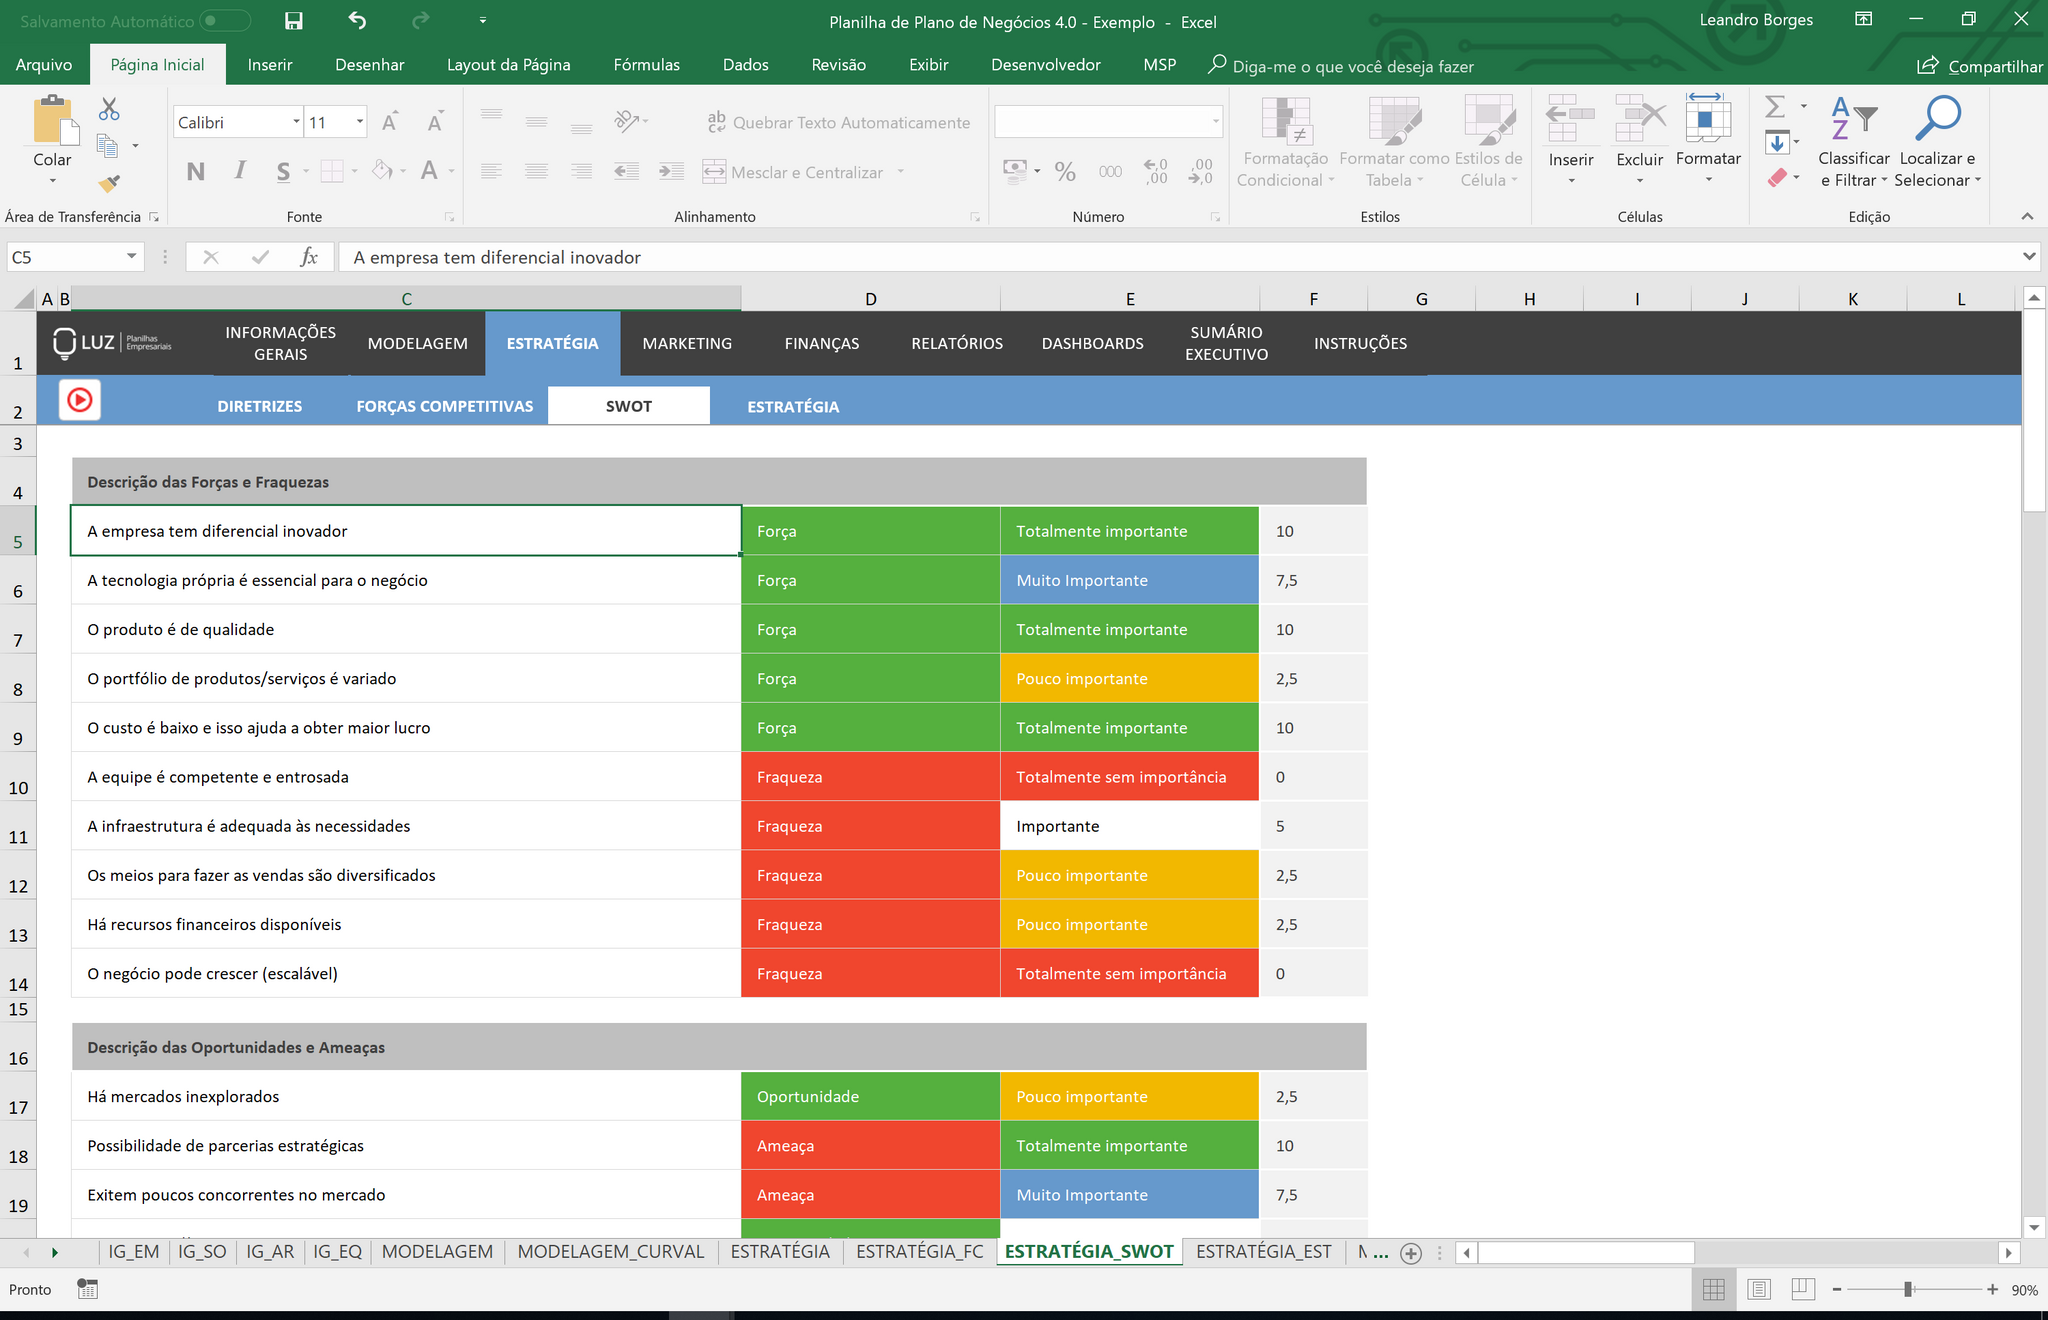Screen dimensions: 2048x1320
Task: Click the red play video icon
Action: (80, 401)
